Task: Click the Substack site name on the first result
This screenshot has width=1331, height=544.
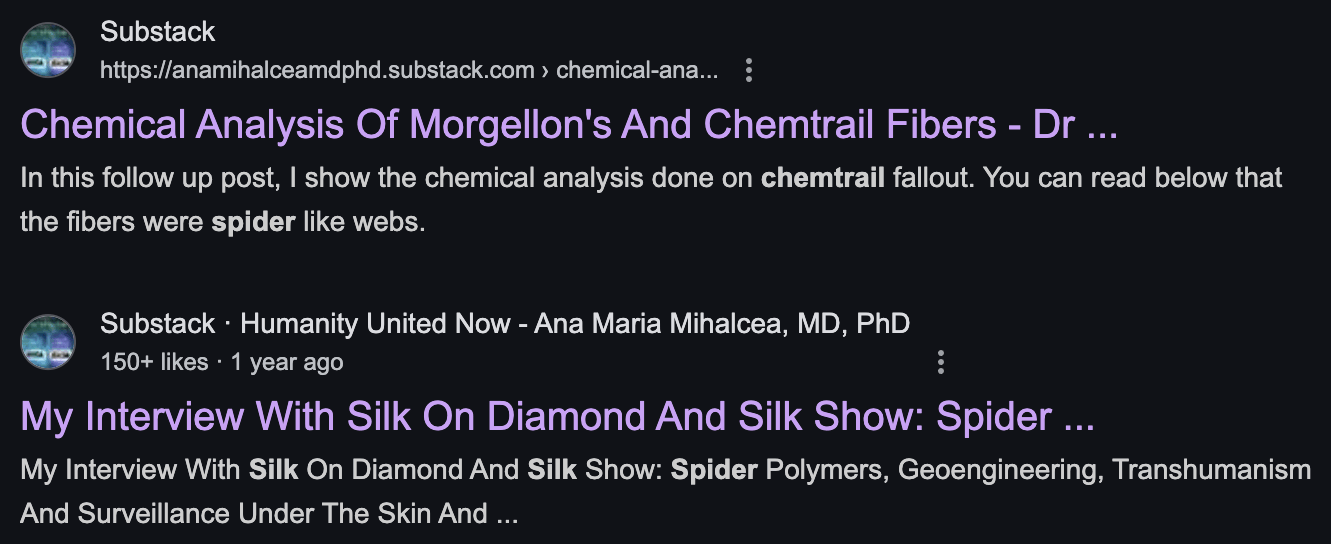Action: click(x=157, y=32)
